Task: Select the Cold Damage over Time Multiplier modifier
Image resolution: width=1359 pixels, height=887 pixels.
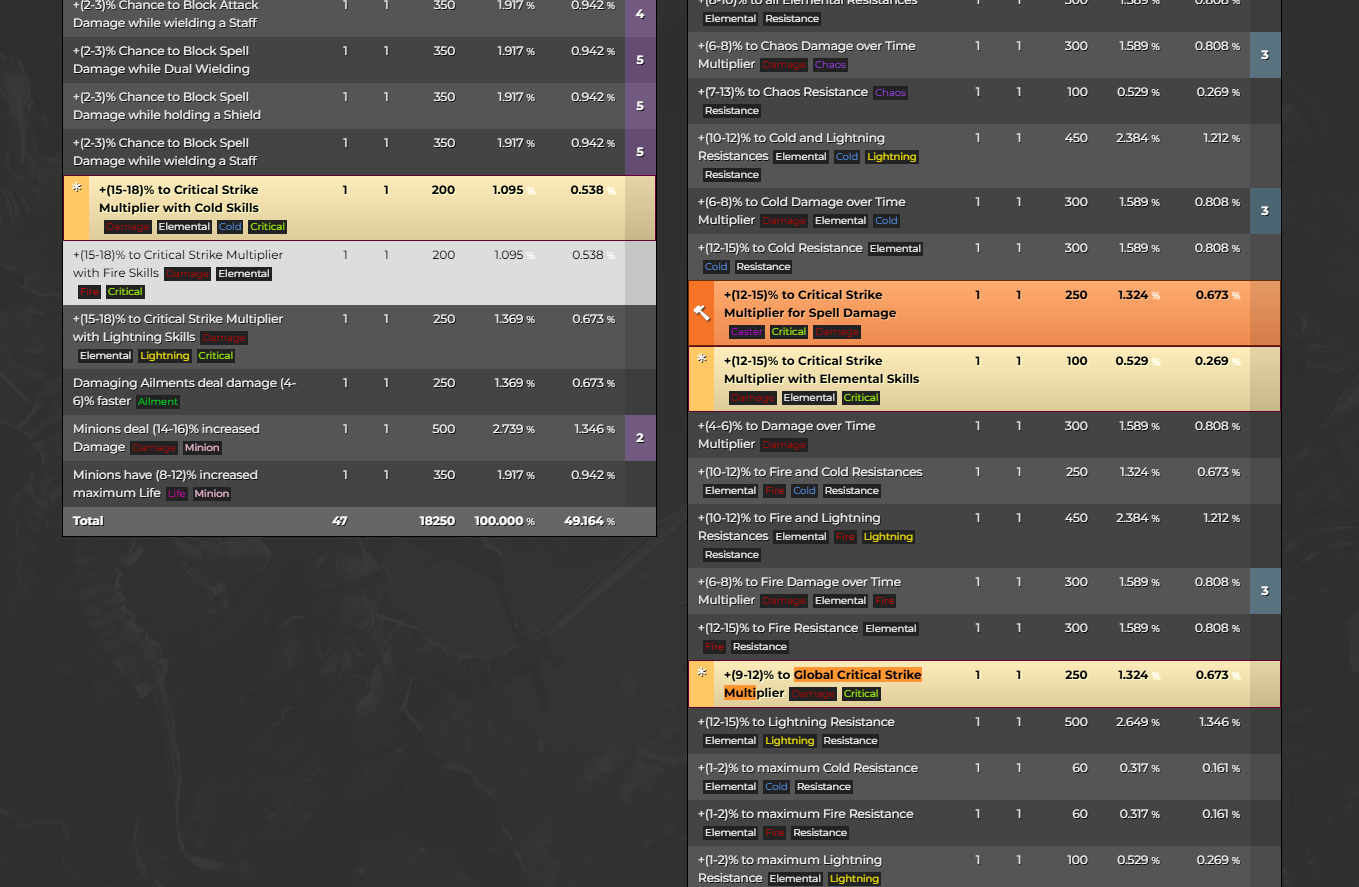Action: click(984, 211)
